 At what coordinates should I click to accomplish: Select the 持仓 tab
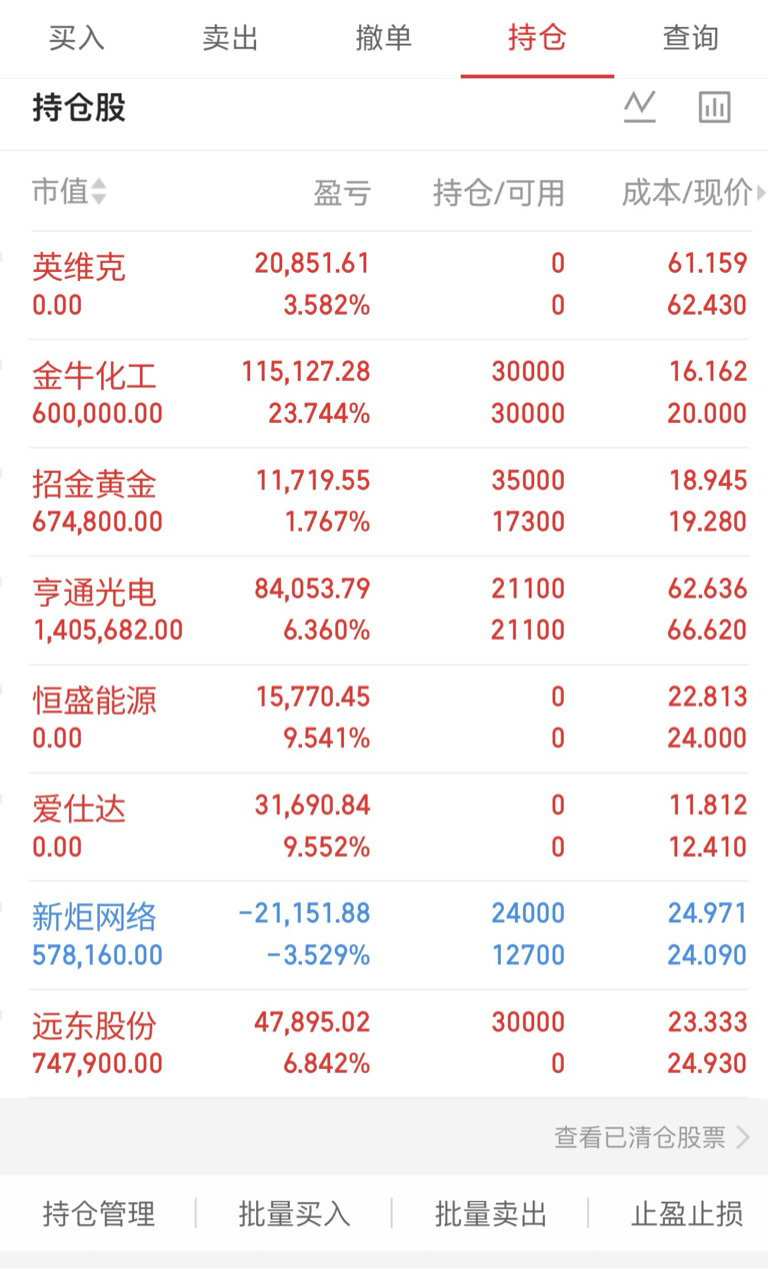[537, 39]
